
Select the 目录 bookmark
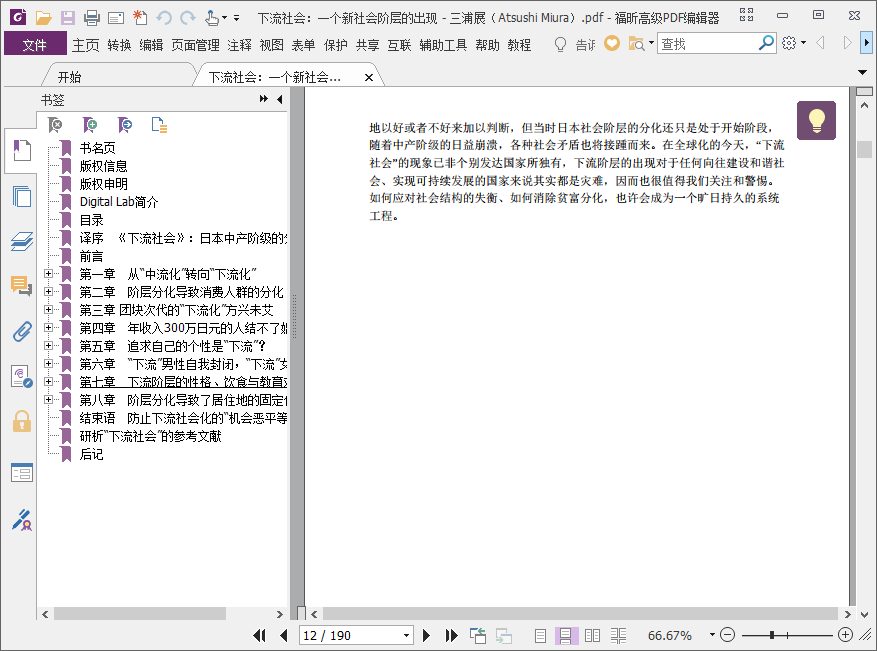point(91,220)
